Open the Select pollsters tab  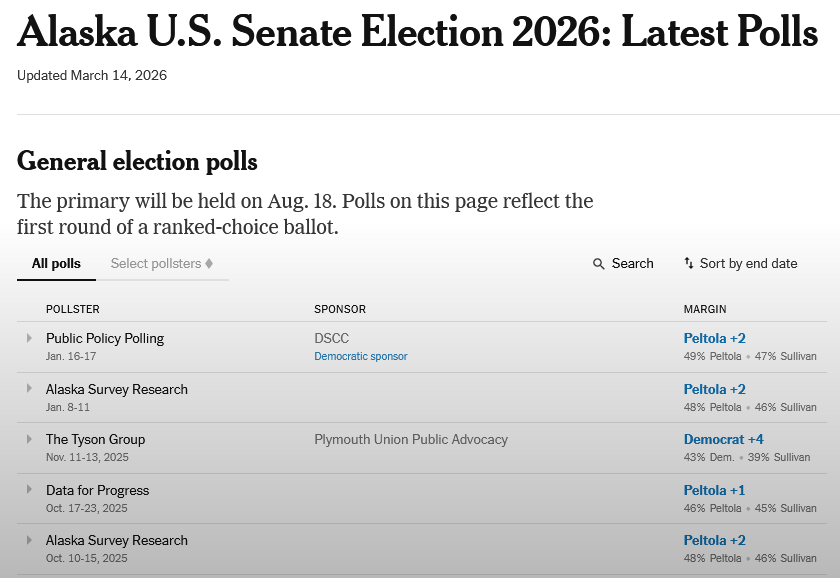click(x=155, y=264)
